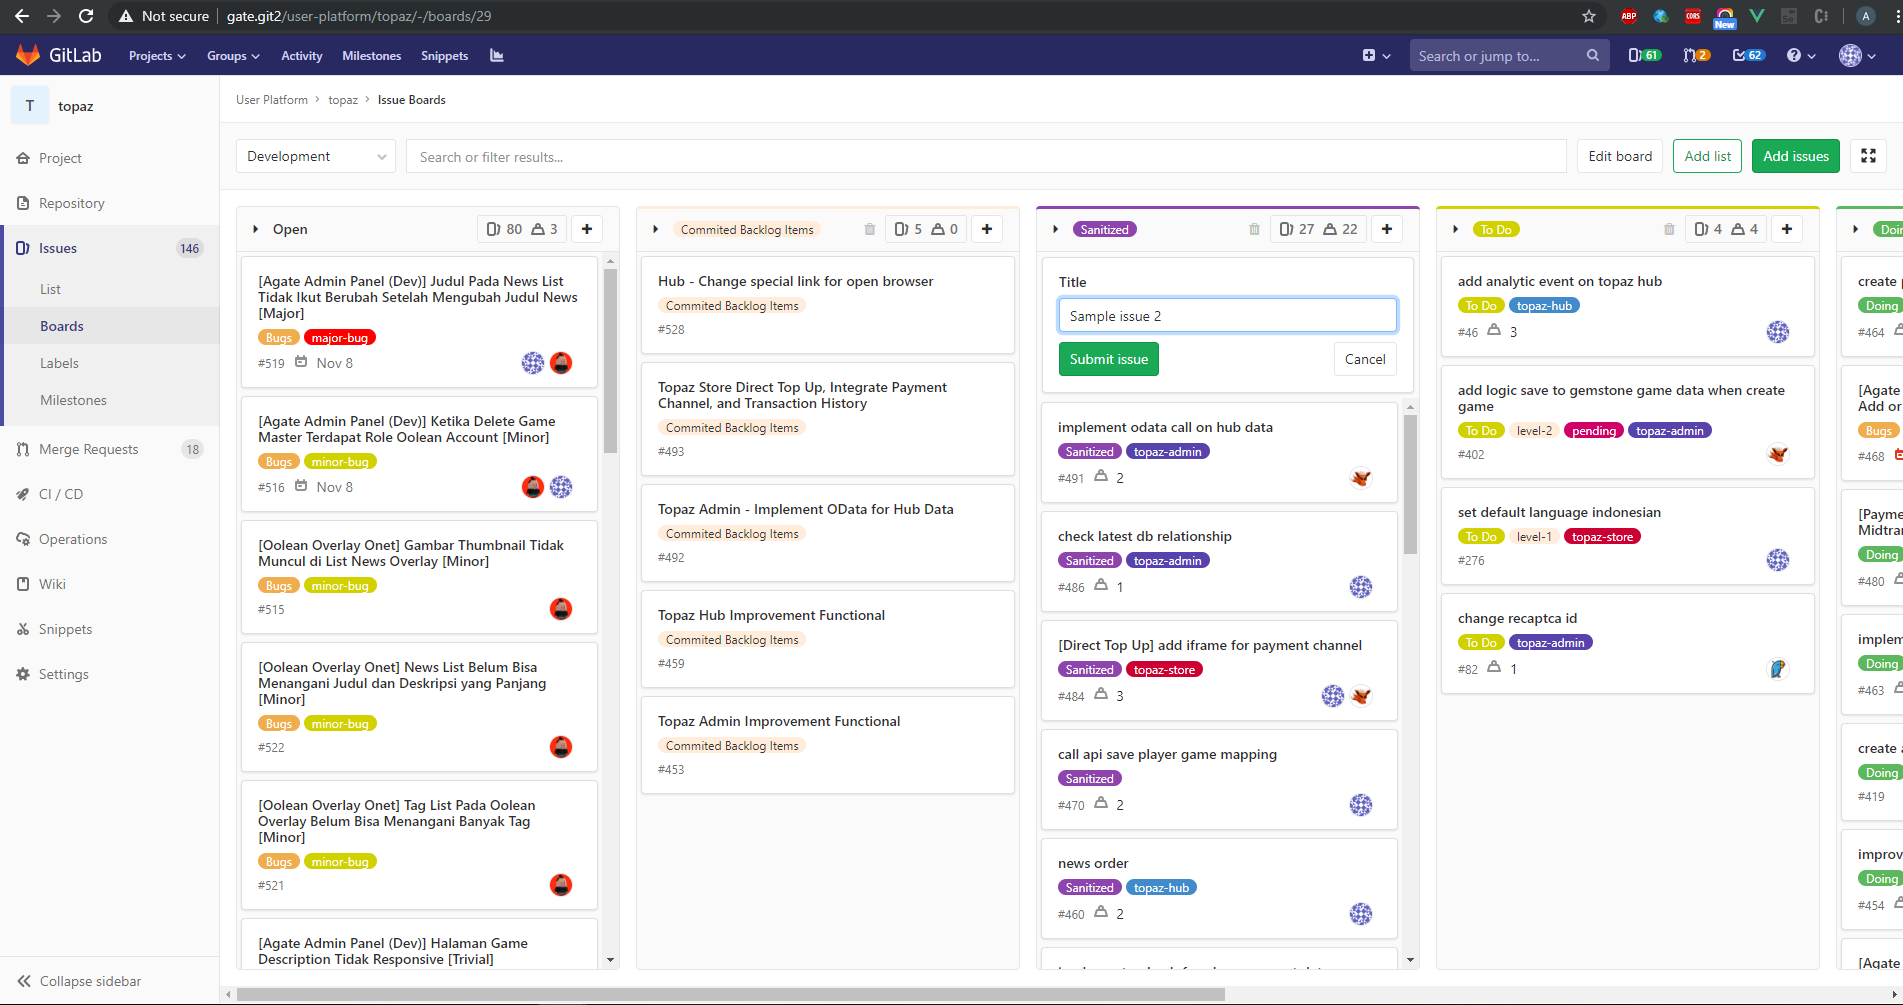This screenshot has width=1903, height=1005.
Task: Click the GitLab fox logo
Action: point(28,55)
